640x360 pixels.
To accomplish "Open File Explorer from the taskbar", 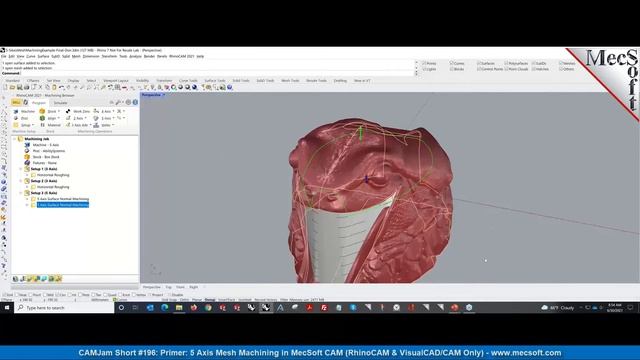I will pos(179,308).
